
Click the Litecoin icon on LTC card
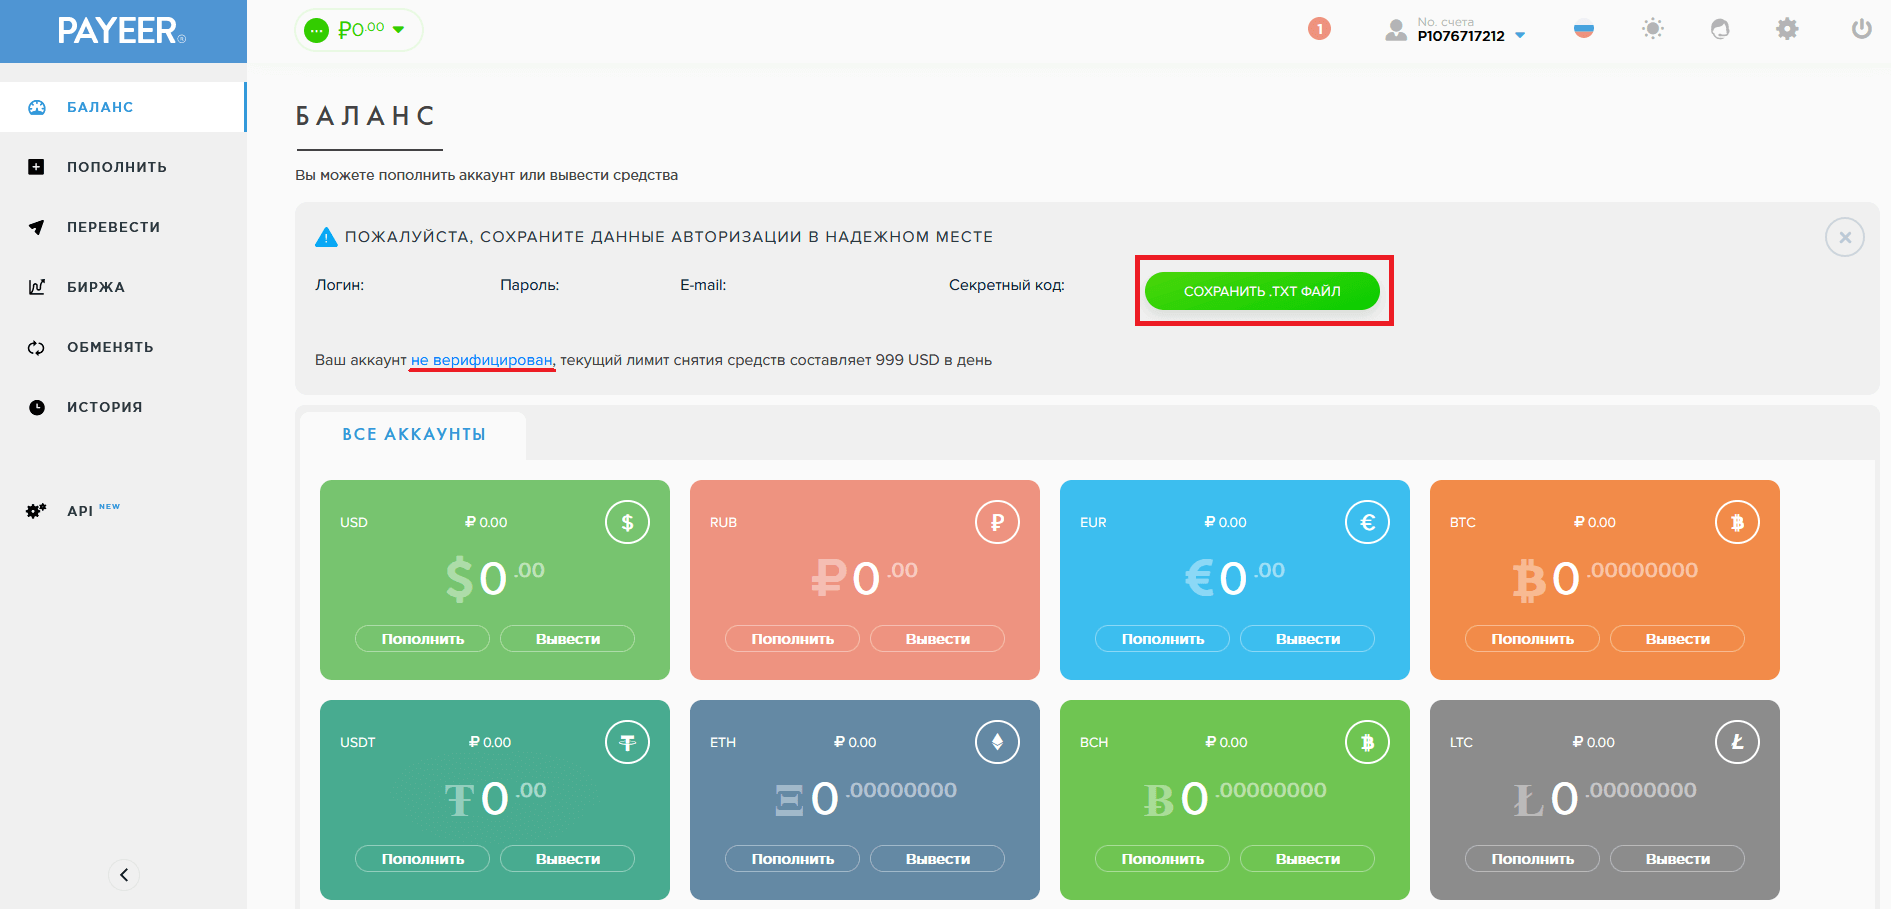[x=1737, y=742]
